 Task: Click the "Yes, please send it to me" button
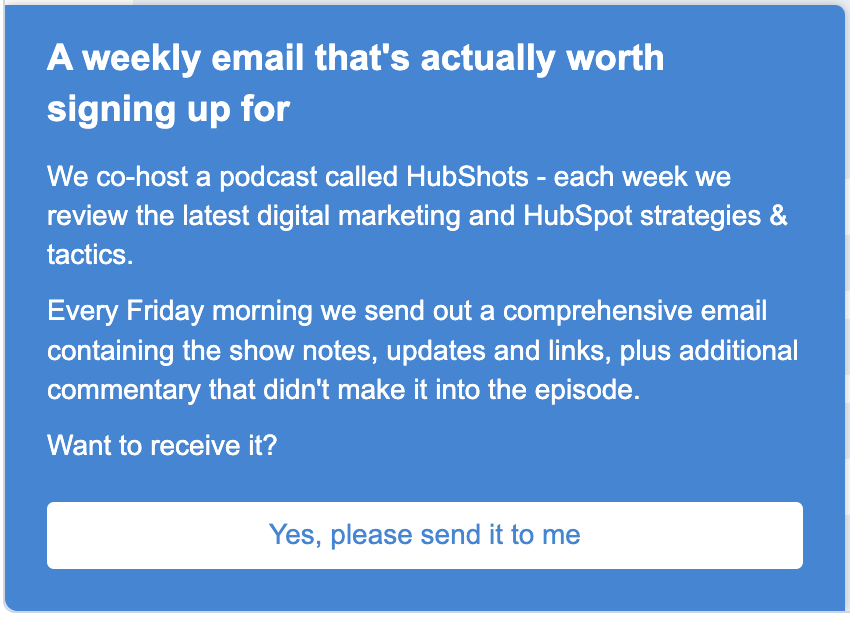[424, 535]
